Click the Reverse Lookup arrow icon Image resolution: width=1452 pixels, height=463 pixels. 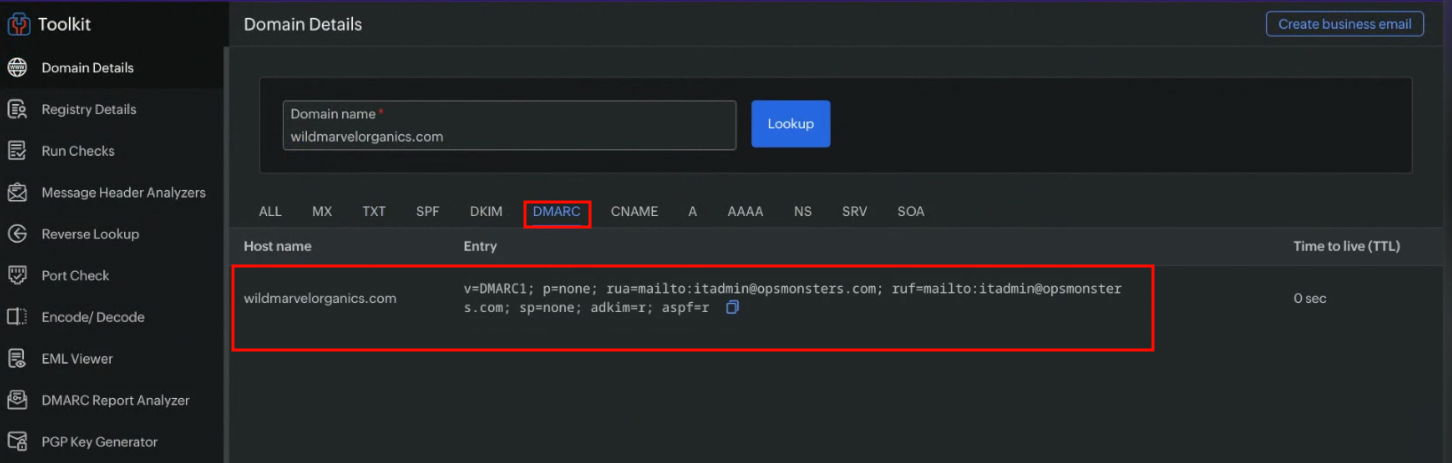coord(17,234)
